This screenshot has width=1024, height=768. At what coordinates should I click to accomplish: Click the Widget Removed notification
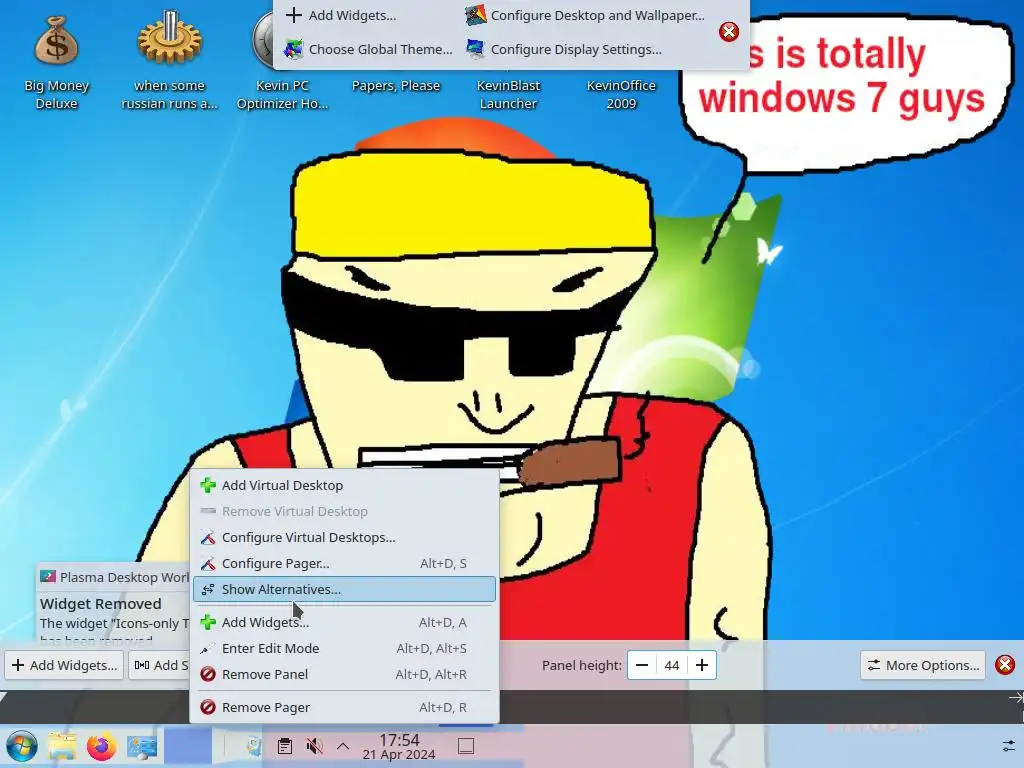click(x=112, y=603)
